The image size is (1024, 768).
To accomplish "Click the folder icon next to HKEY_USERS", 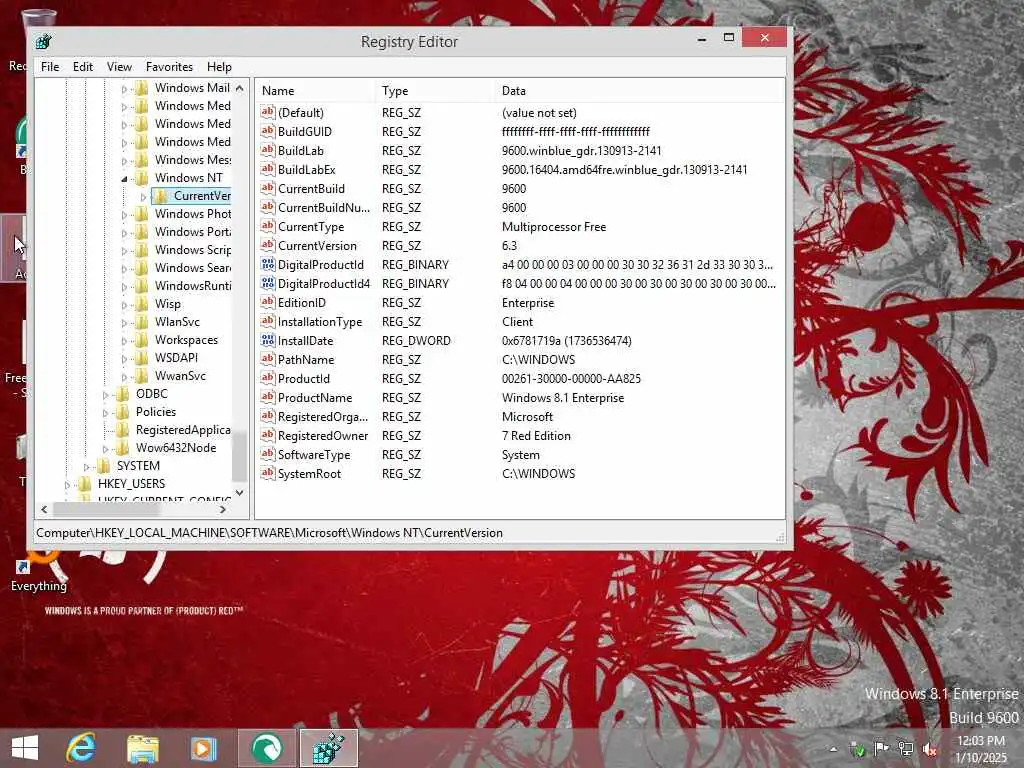I will (85, 483).
